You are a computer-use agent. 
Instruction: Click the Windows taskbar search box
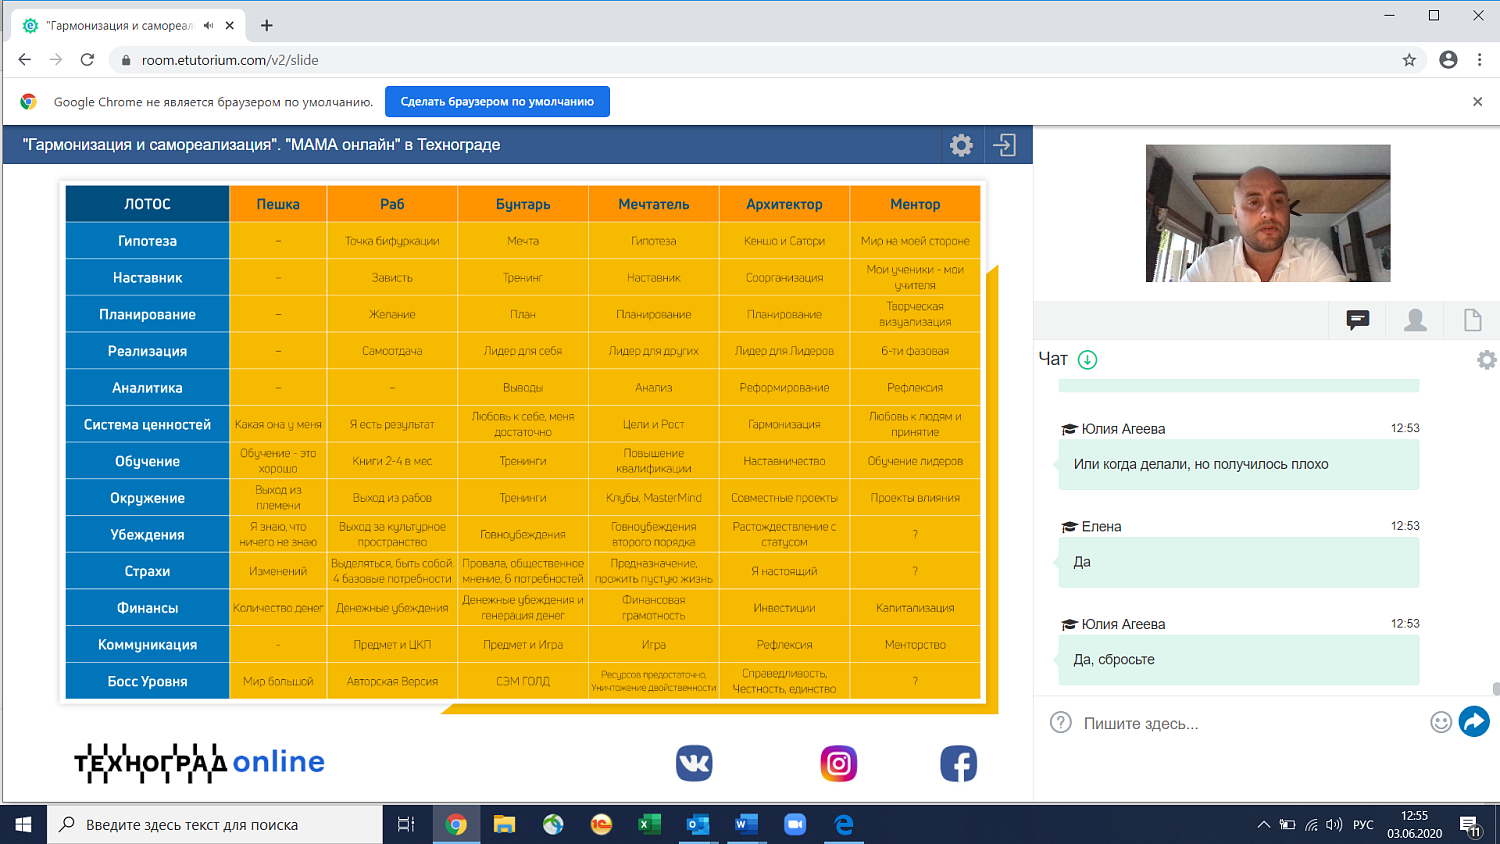tap(215, 825)
